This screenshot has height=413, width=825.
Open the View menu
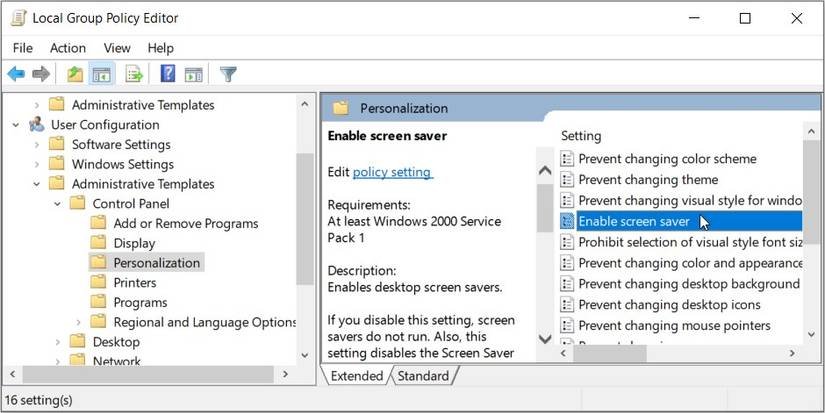click(117, 48)
